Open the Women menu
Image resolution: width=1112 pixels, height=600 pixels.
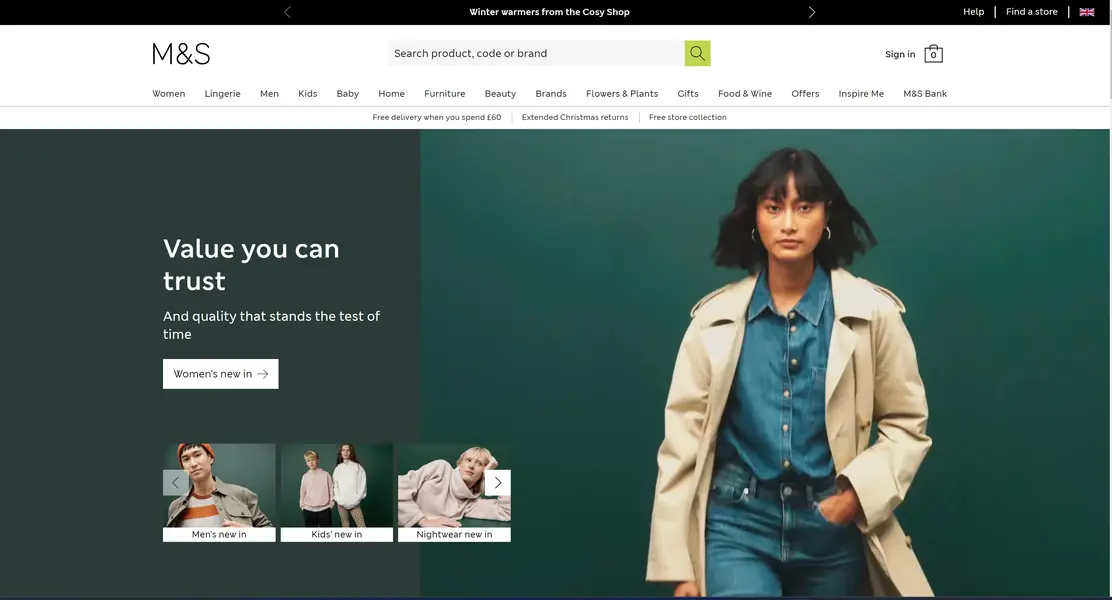coord(169,94)
